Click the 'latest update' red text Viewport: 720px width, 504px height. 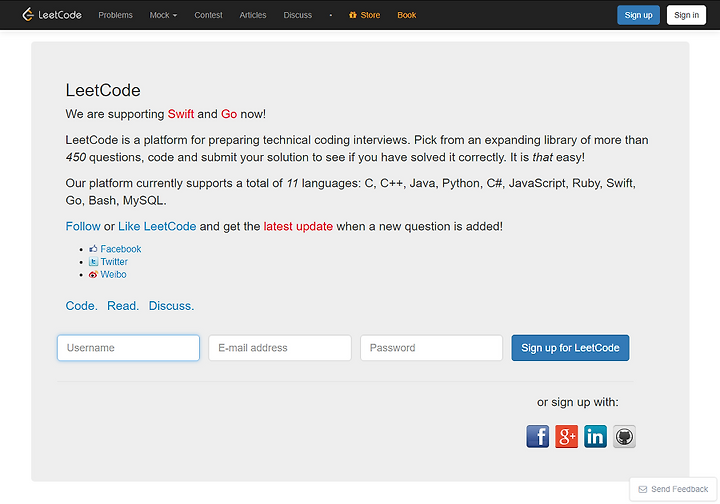pos(298,226)
